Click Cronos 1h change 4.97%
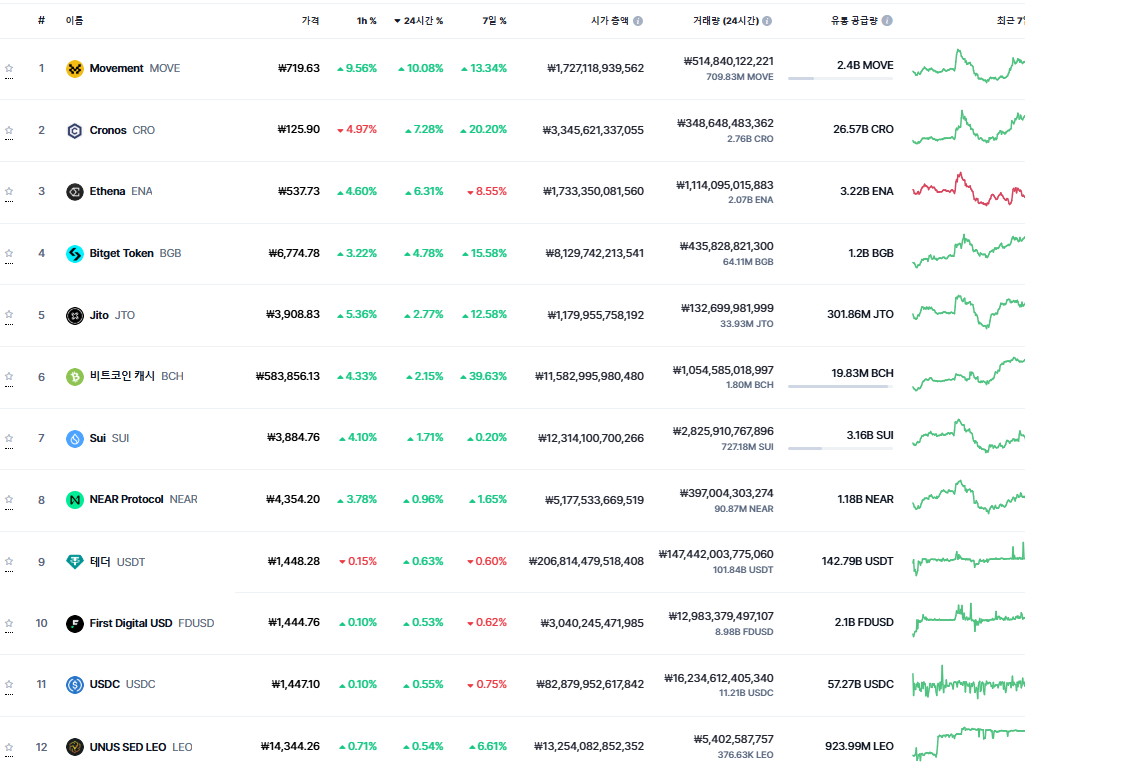This screenshot has width=1133, height=768. coord(357,130)
